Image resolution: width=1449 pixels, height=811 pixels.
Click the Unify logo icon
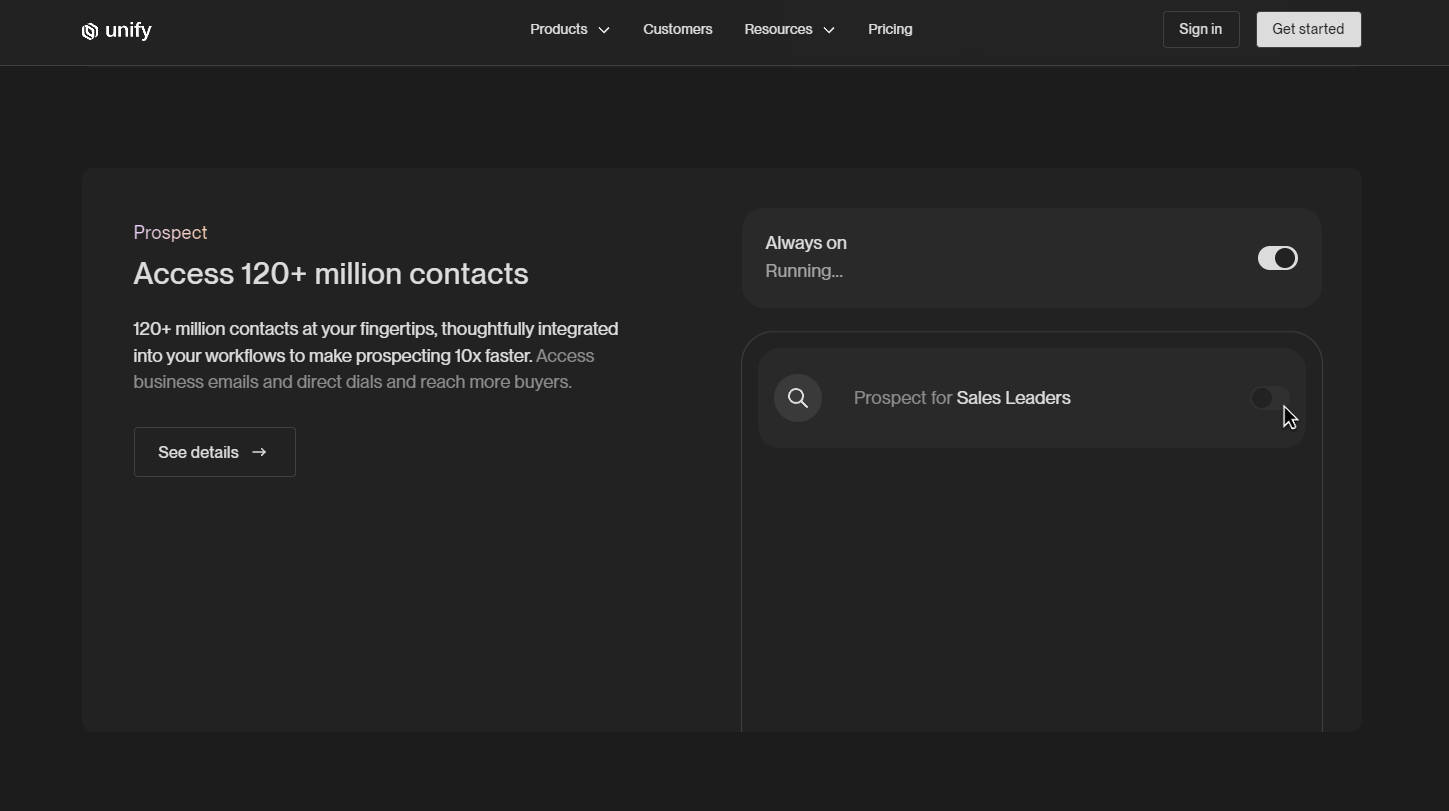point(89,31)
